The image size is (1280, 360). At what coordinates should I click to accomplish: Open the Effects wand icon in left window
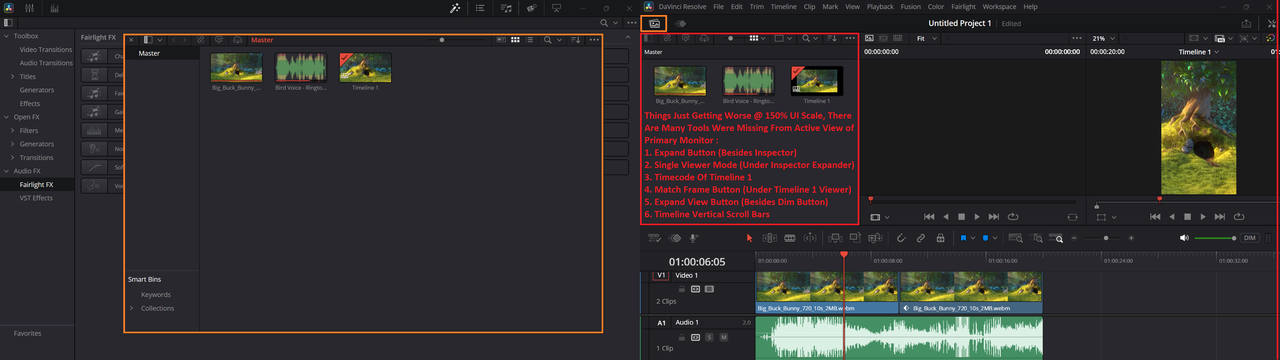454,8
